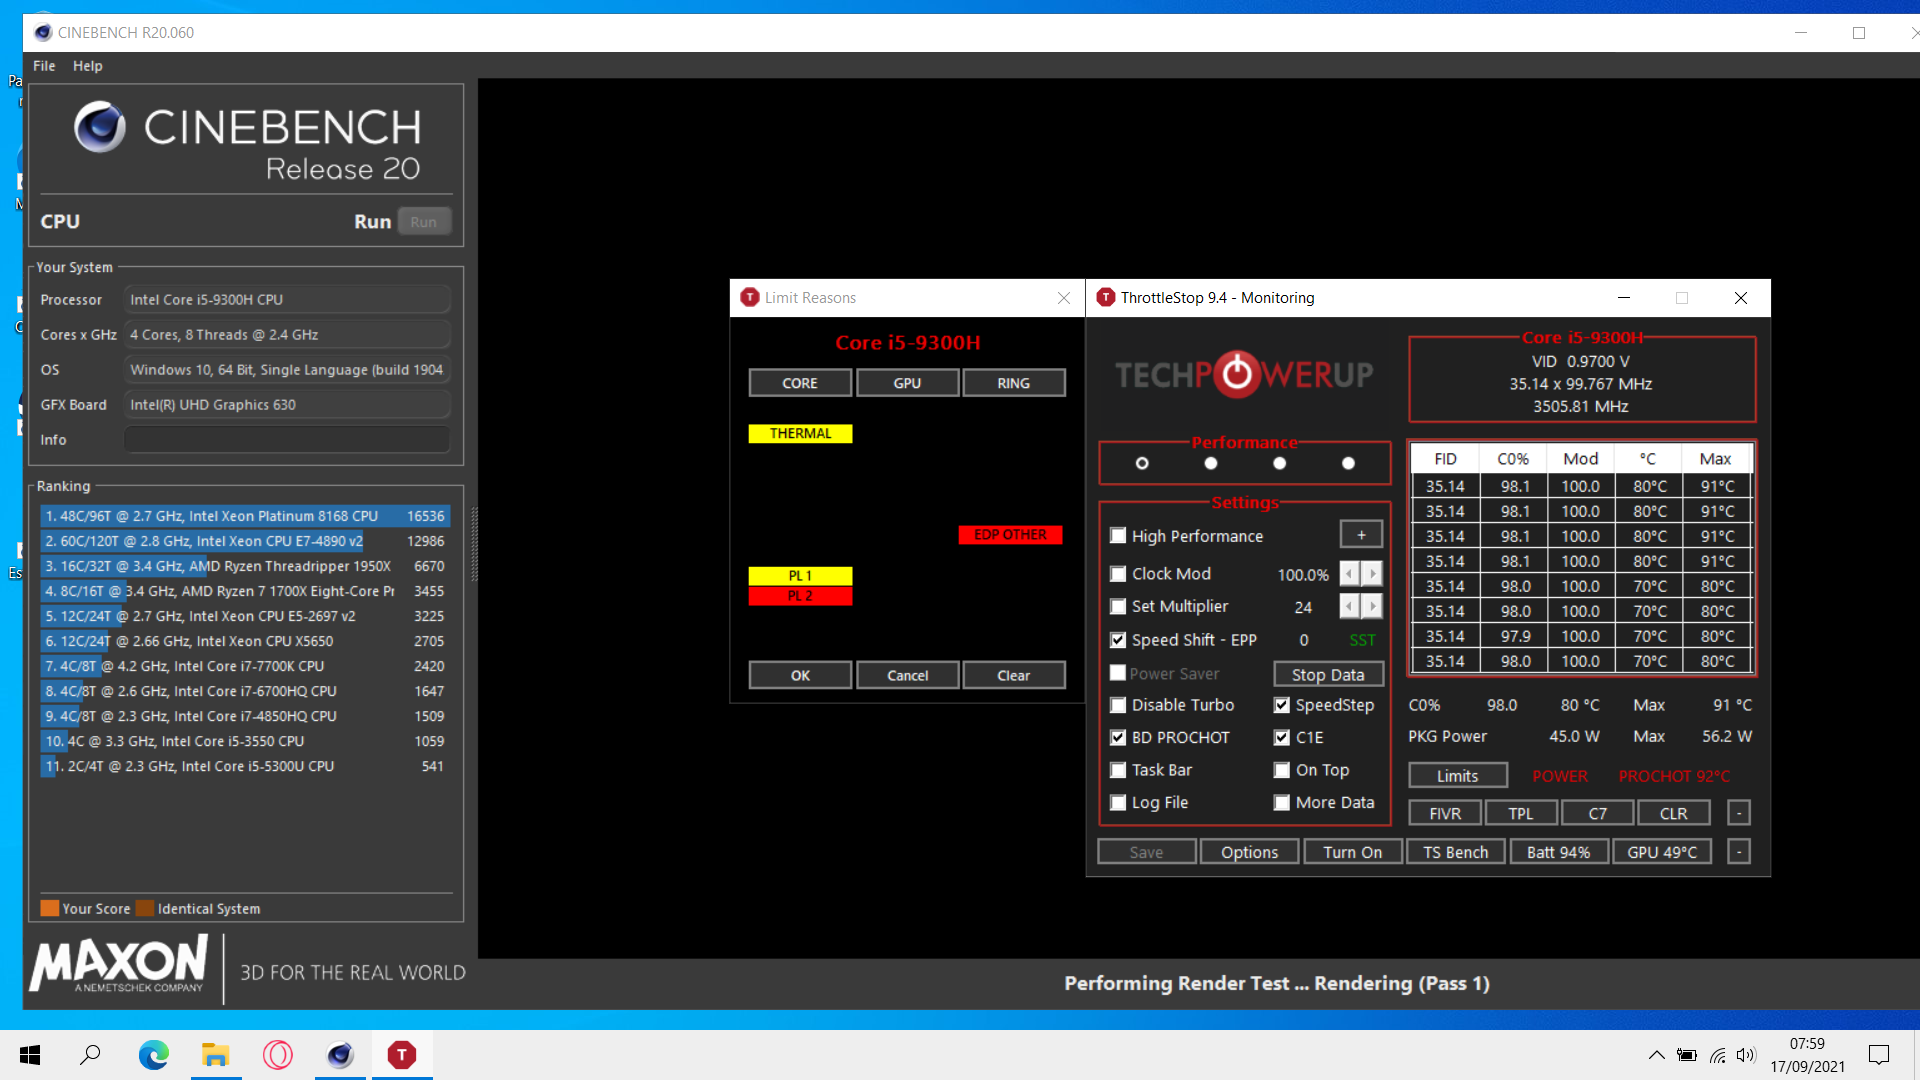Image resolution: width=1920 pixels, height=1080 pixels.
Task: Decrease Set Multiplier with left arrow
Action: click(1350, 607)
